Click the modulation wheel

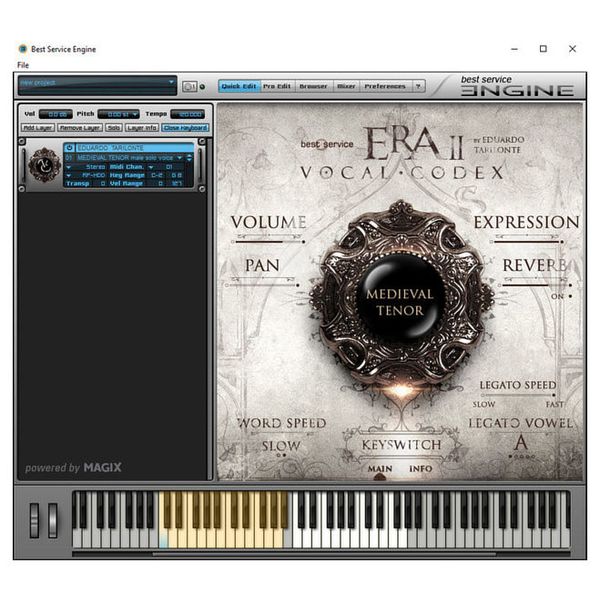click(x=52, y=520)
